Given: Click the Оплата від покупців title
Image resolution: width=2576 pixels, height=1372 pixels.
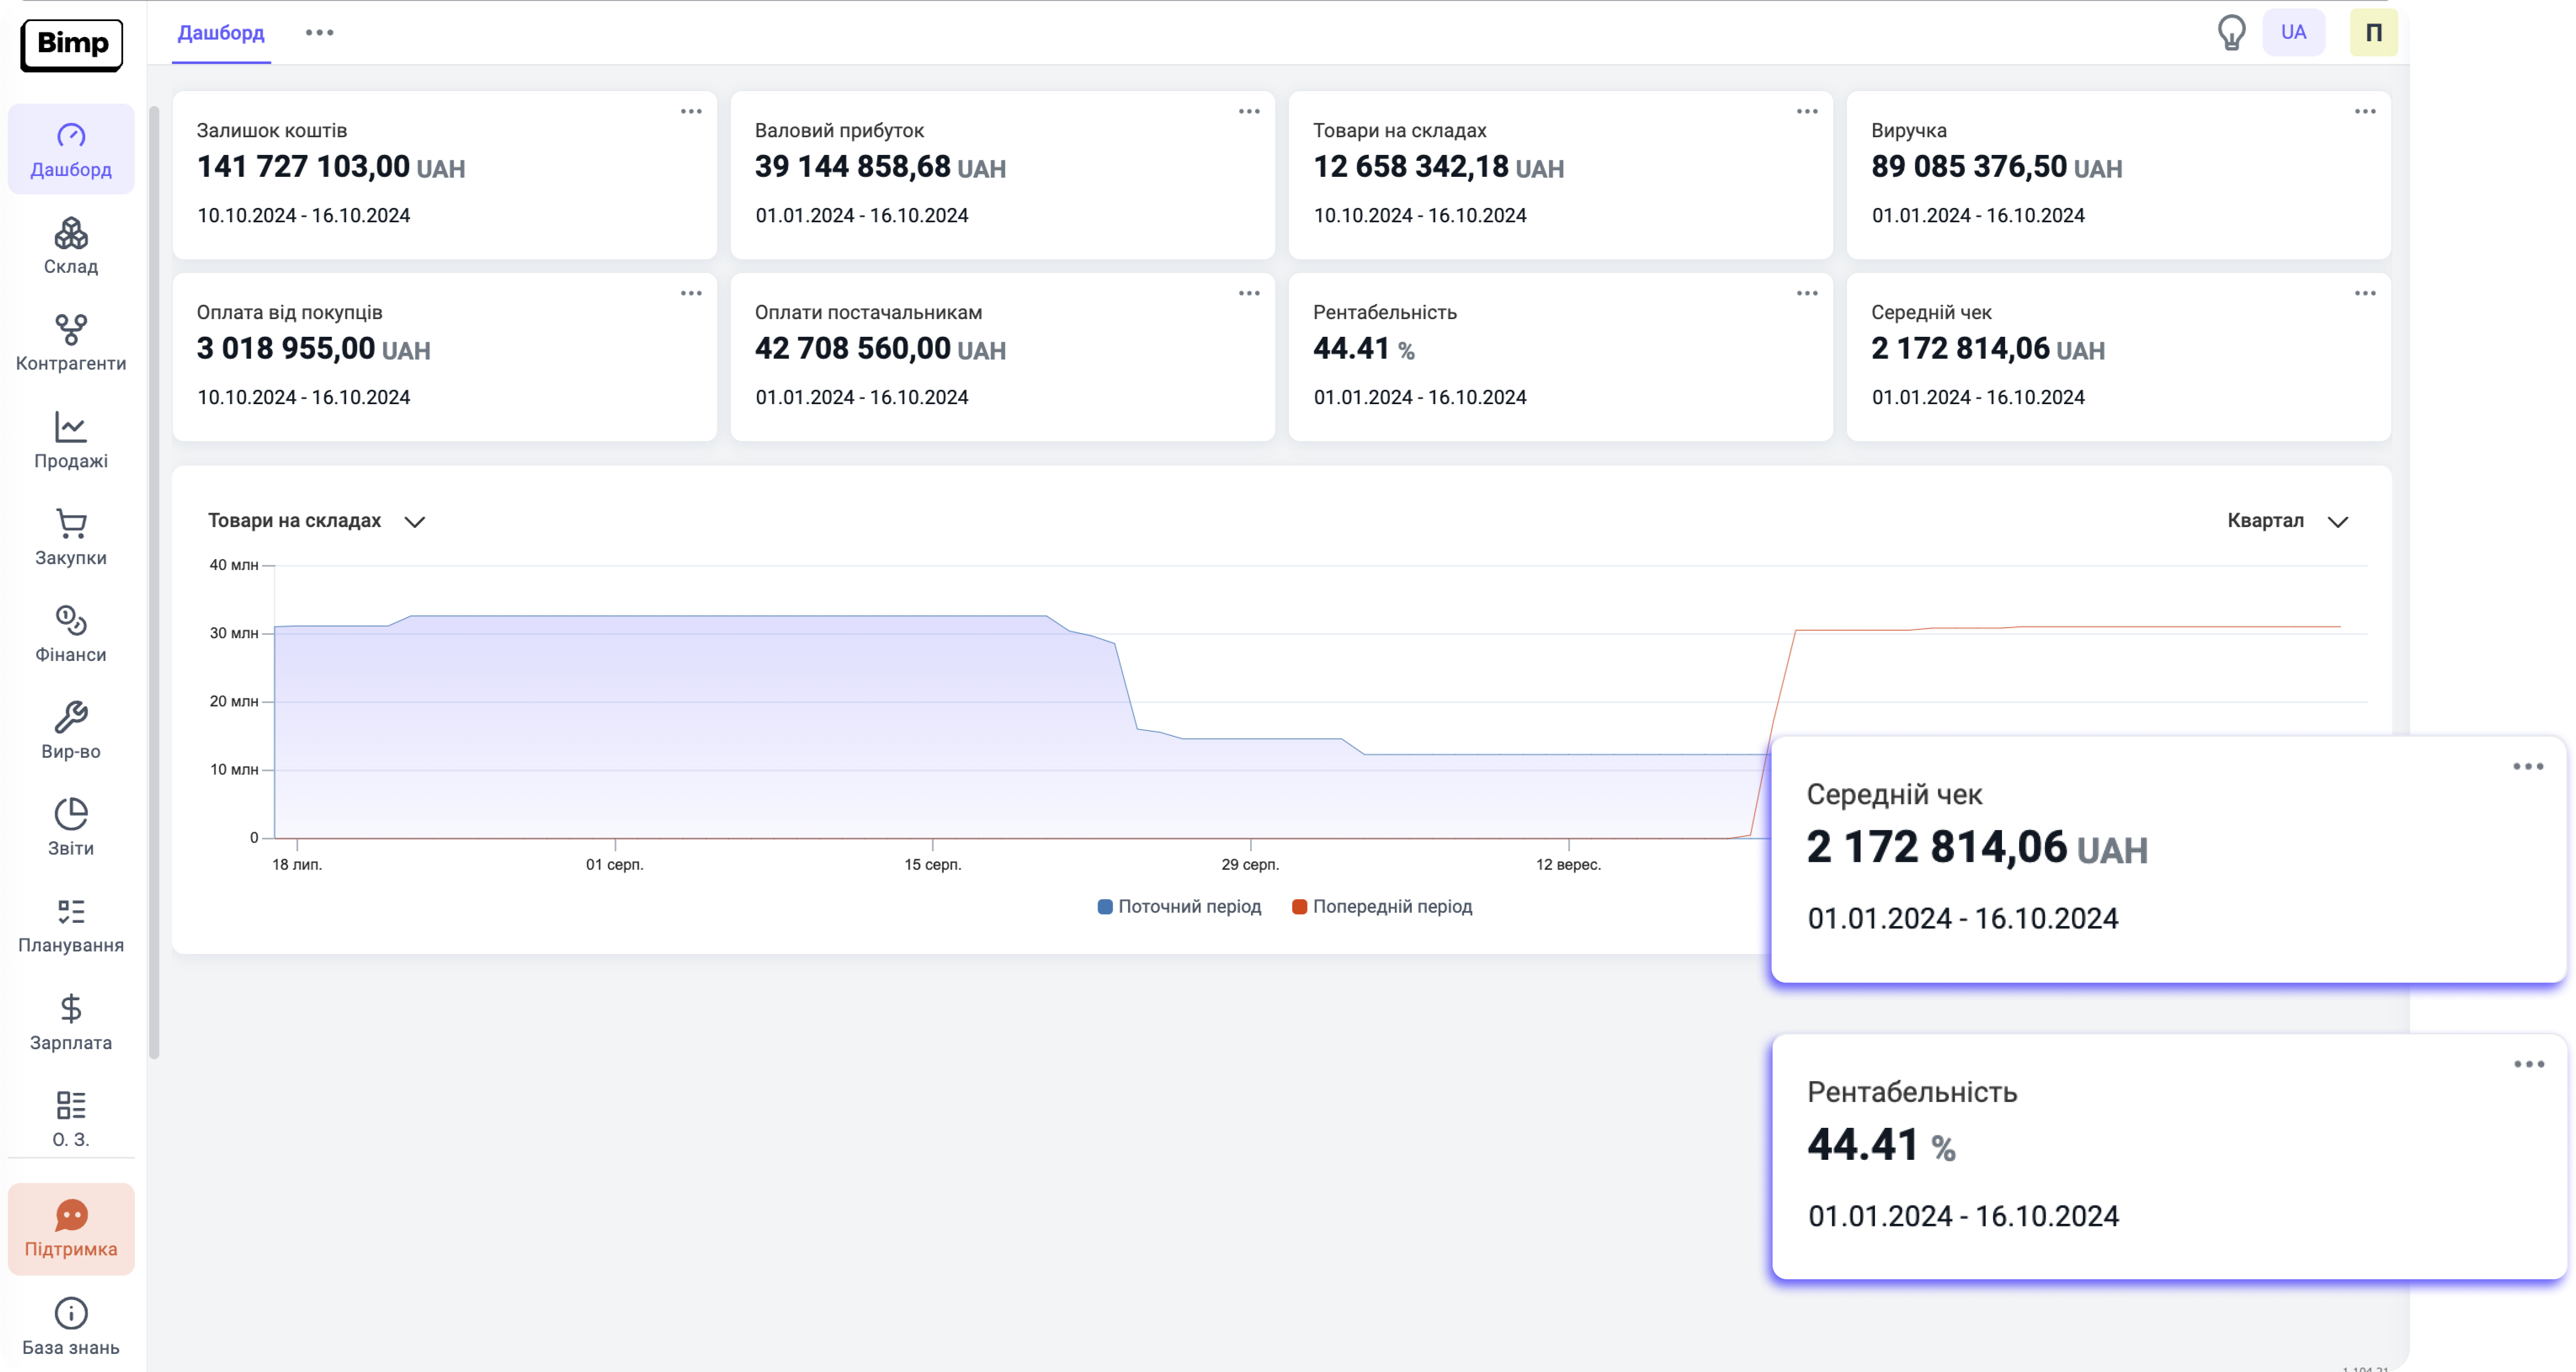Looking at the screenshot, I should [289, 313].
